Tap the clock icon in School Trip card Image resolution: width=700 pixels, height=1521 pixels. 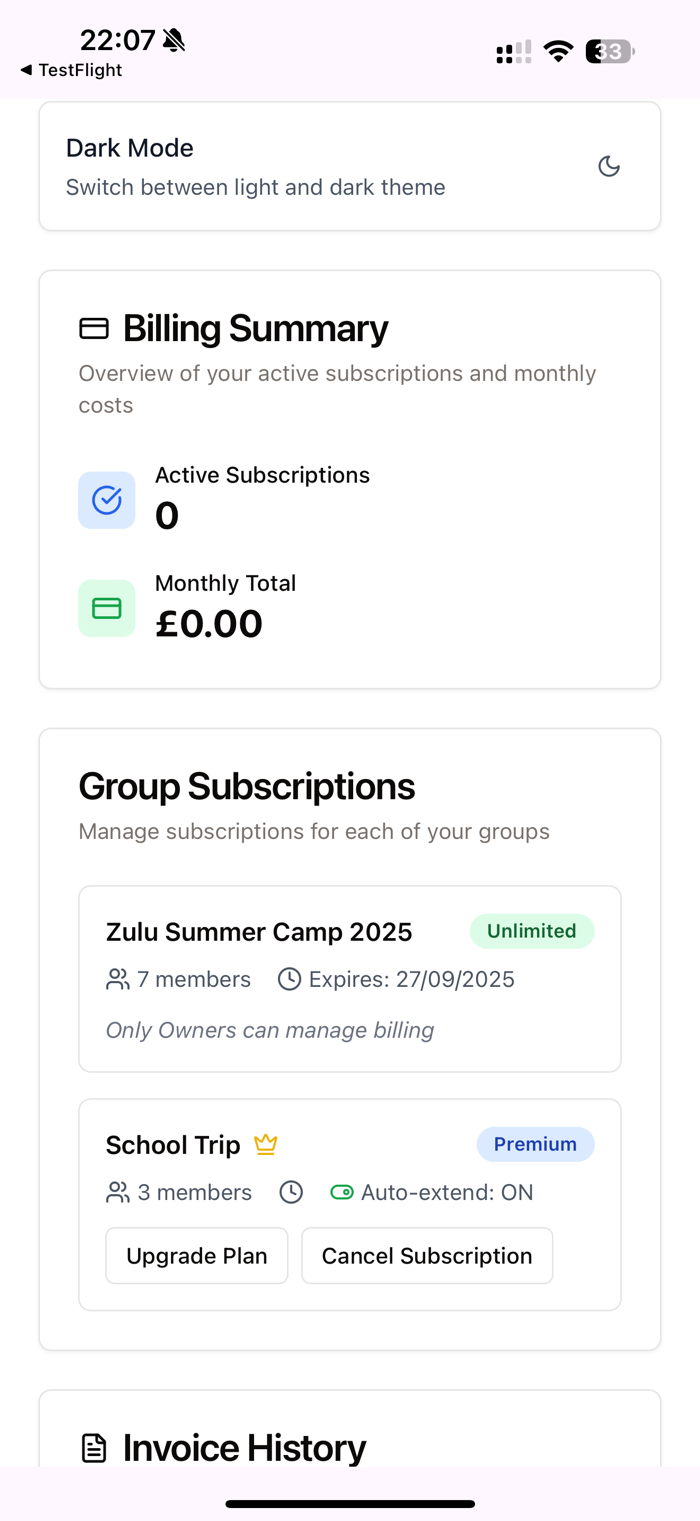[x=291, y=1192]
